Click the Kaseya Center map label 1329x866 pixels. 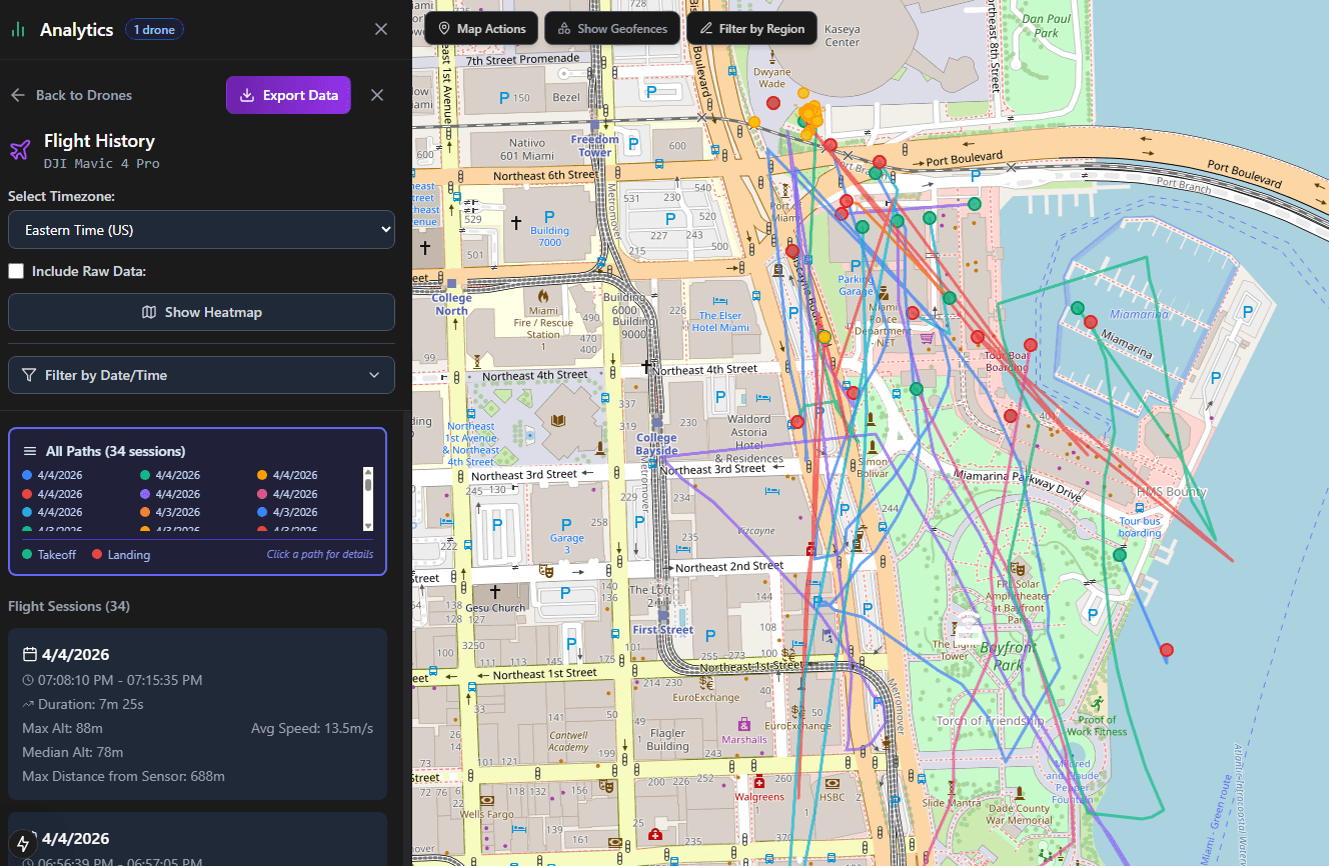[842, 36]
